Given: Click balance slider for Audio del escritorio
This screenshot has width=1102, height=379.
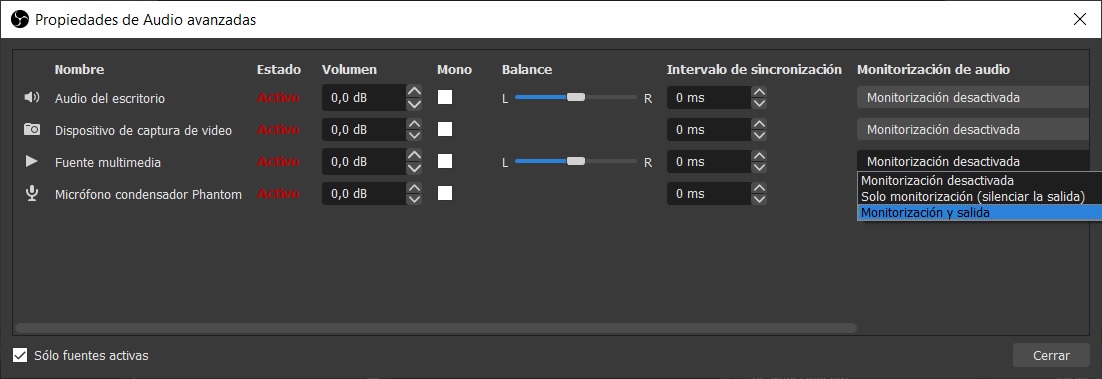Looking at the screenshot, I should (x=576, y=98).
